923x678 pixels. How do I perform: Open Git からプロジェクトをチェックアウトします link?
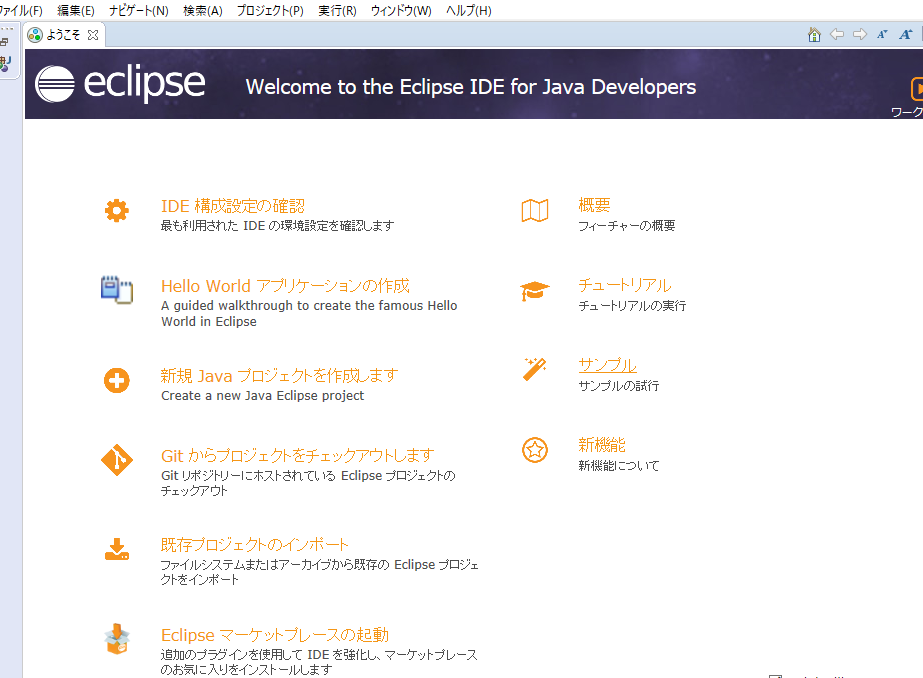pos(298,456)
